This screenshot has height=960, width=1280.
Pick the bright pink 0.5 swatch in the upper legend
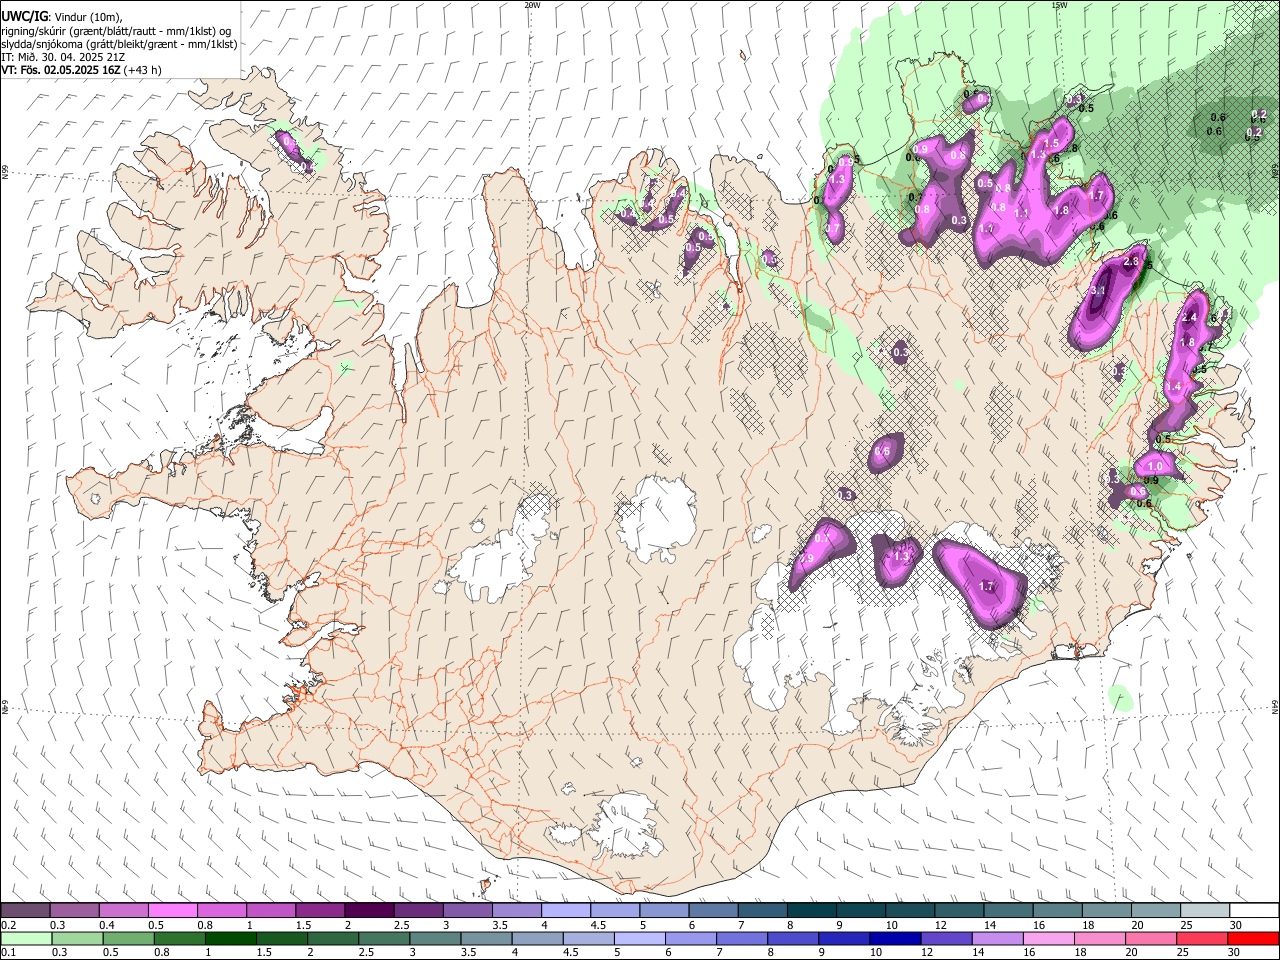[172, 910]
